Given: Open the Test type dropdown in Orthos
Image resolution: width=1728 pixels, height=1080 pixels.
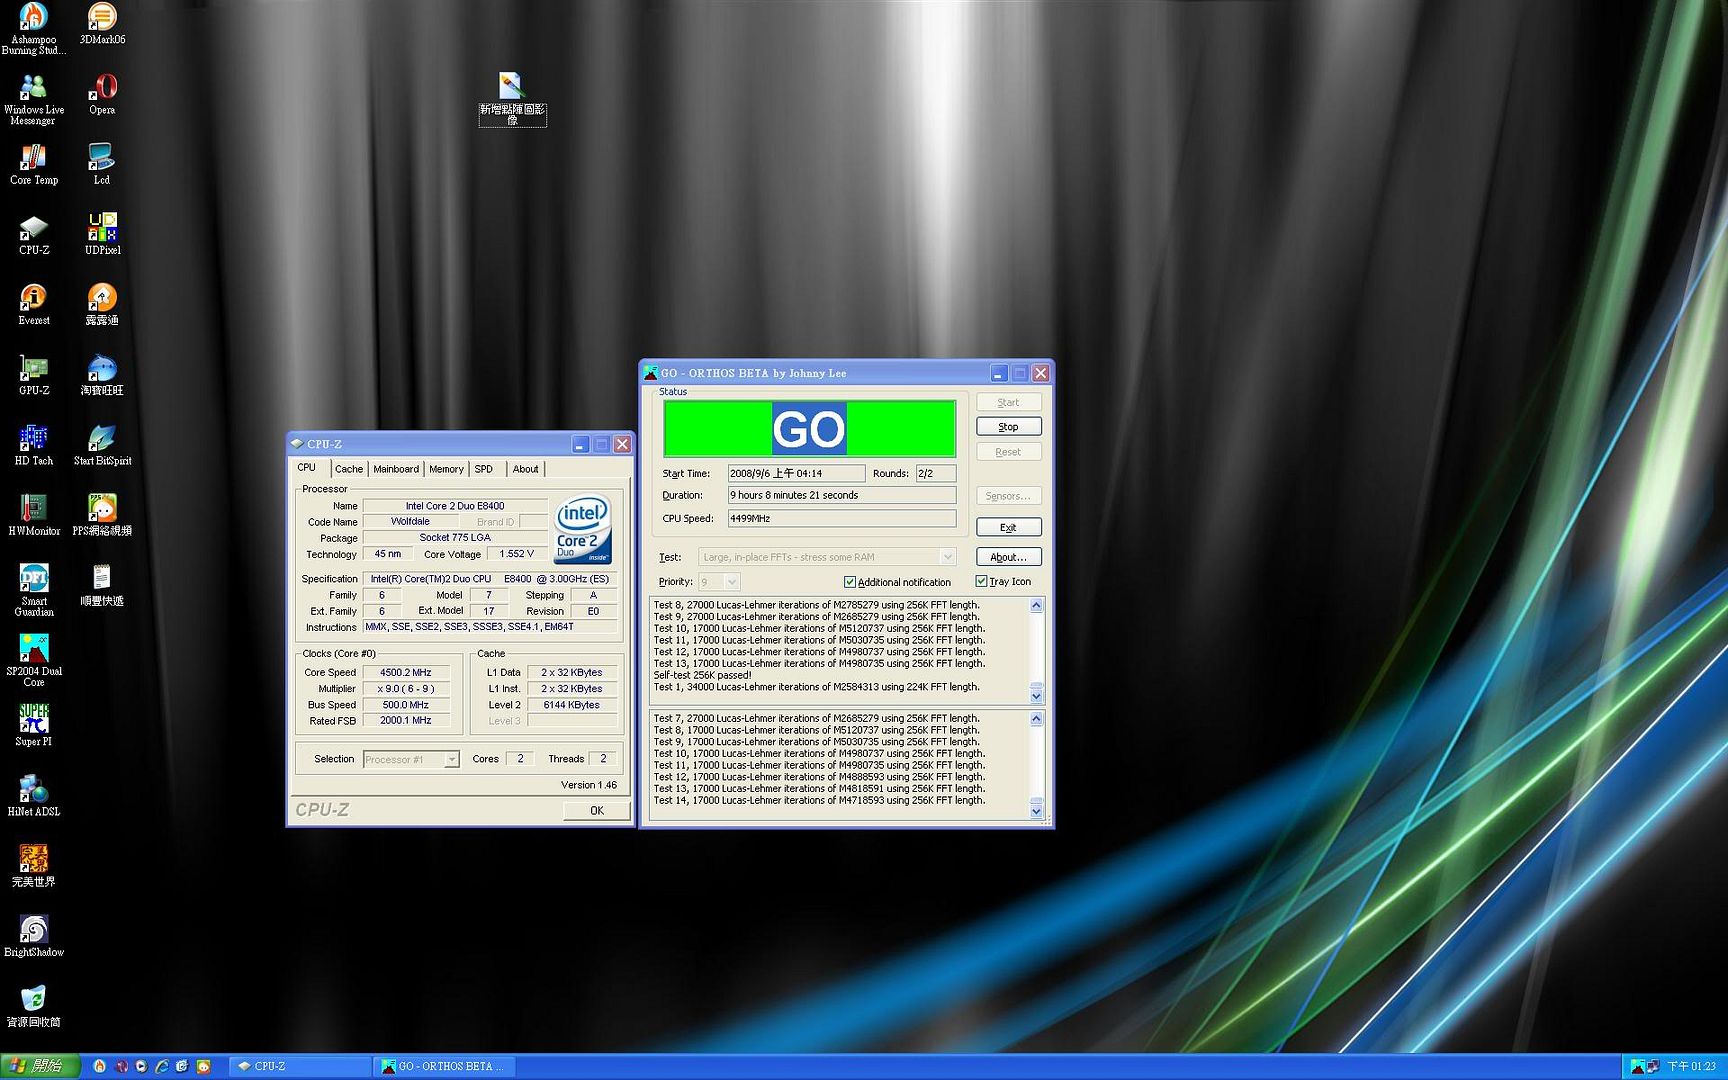Looking at the screenshot, I should tap(828, 557).
